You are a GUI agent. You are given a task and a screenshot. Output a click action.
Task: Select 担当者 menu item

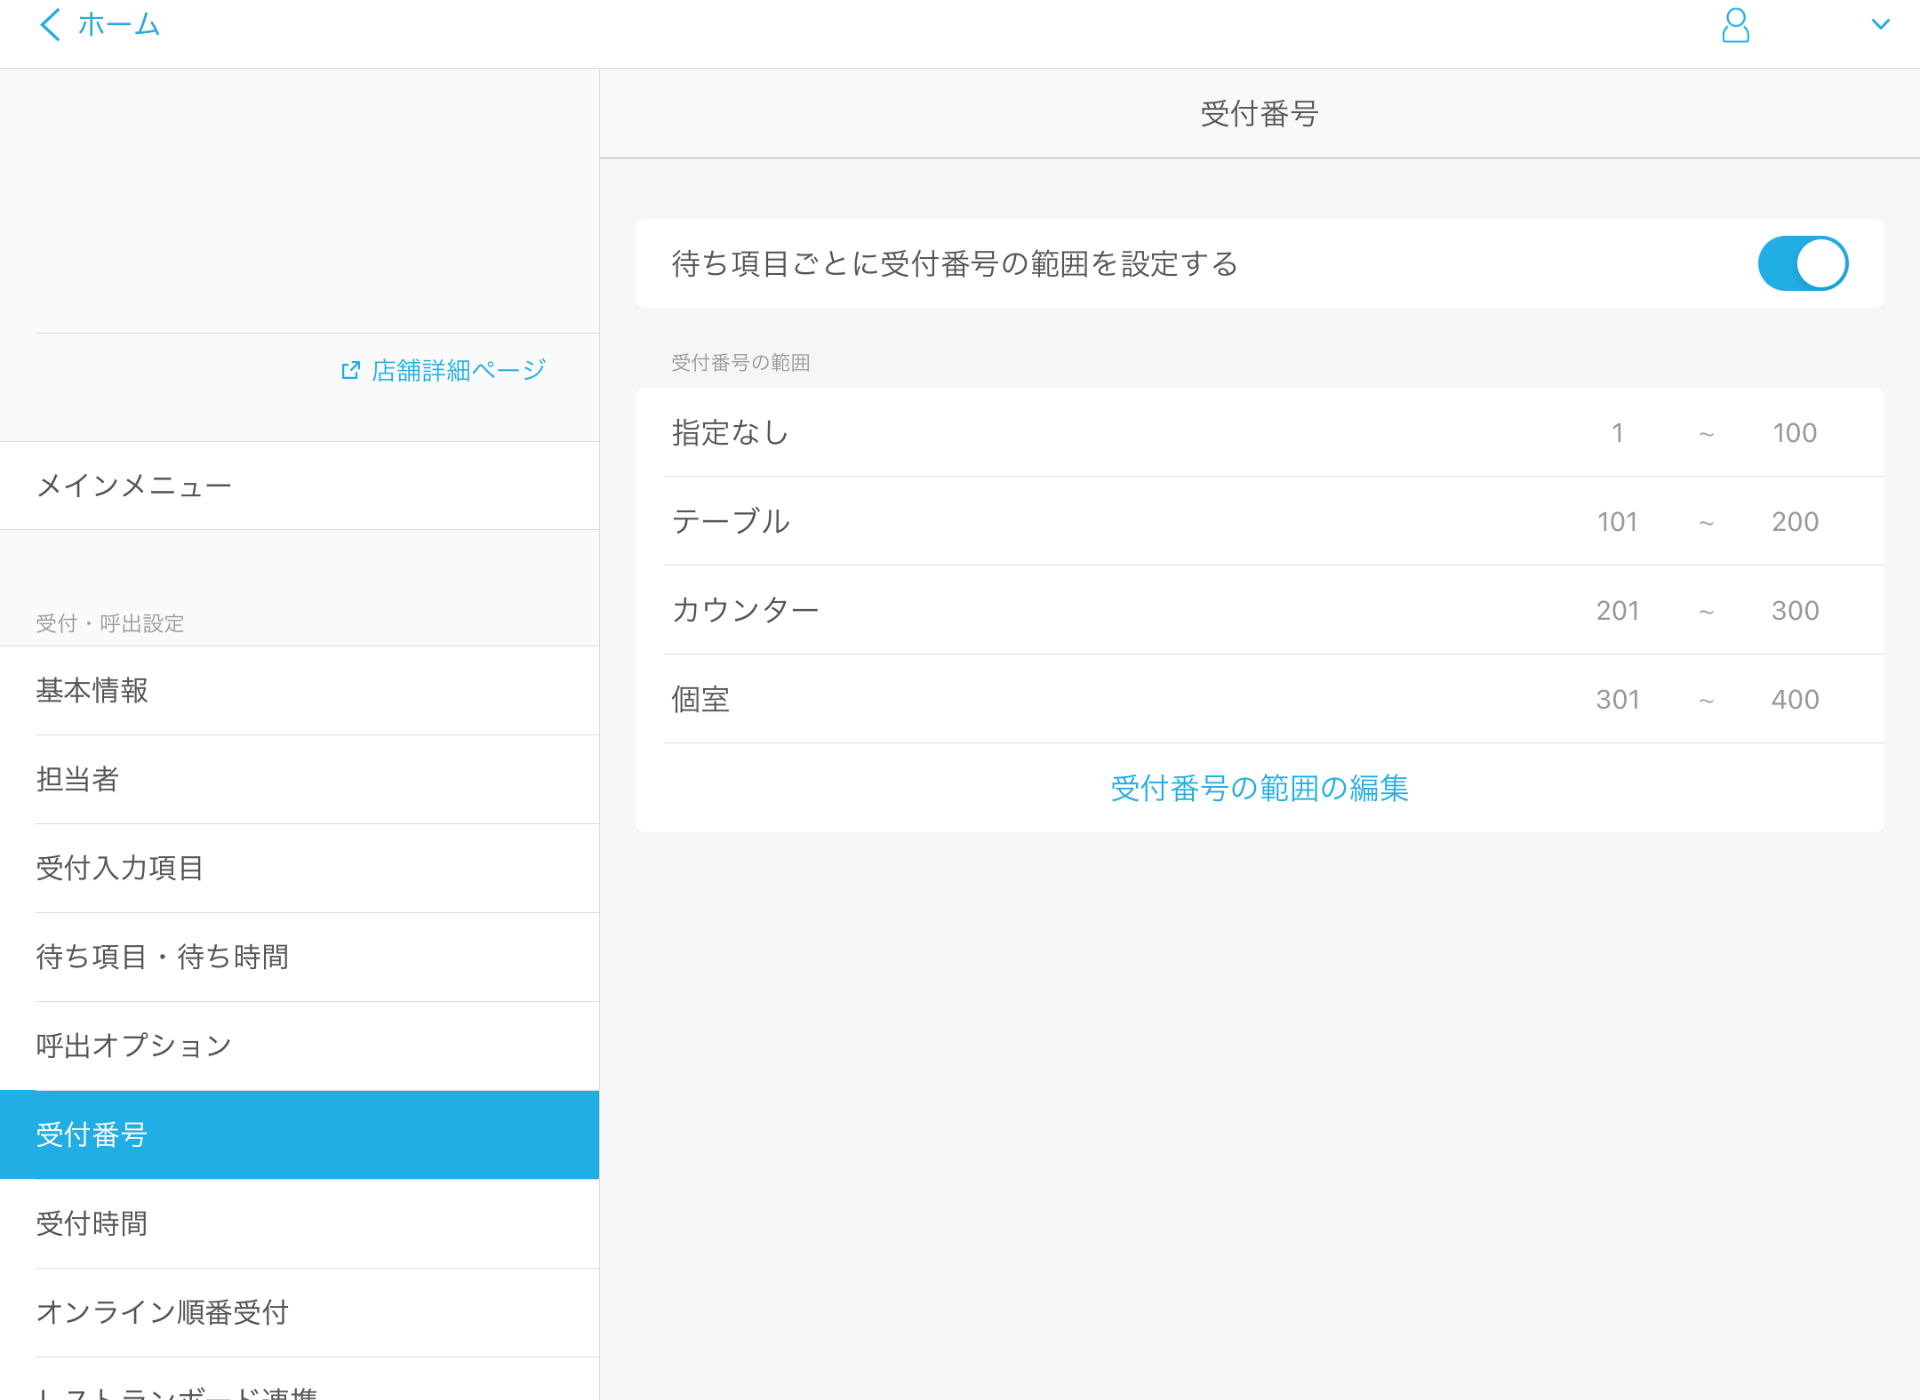coord(78,779)
